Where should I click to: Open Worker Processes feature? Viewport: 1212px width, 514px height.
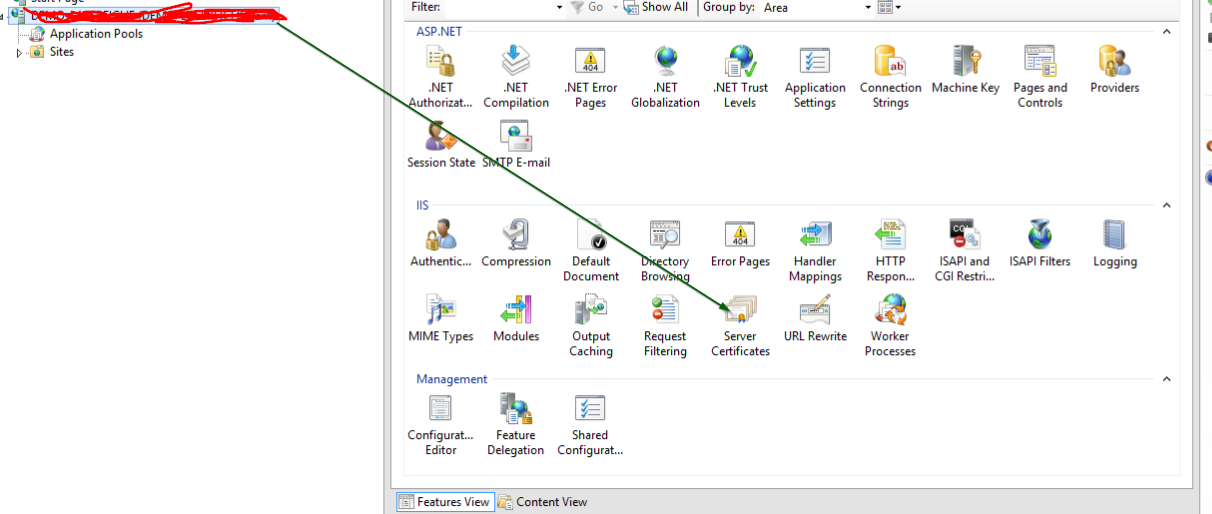(890, 326)
